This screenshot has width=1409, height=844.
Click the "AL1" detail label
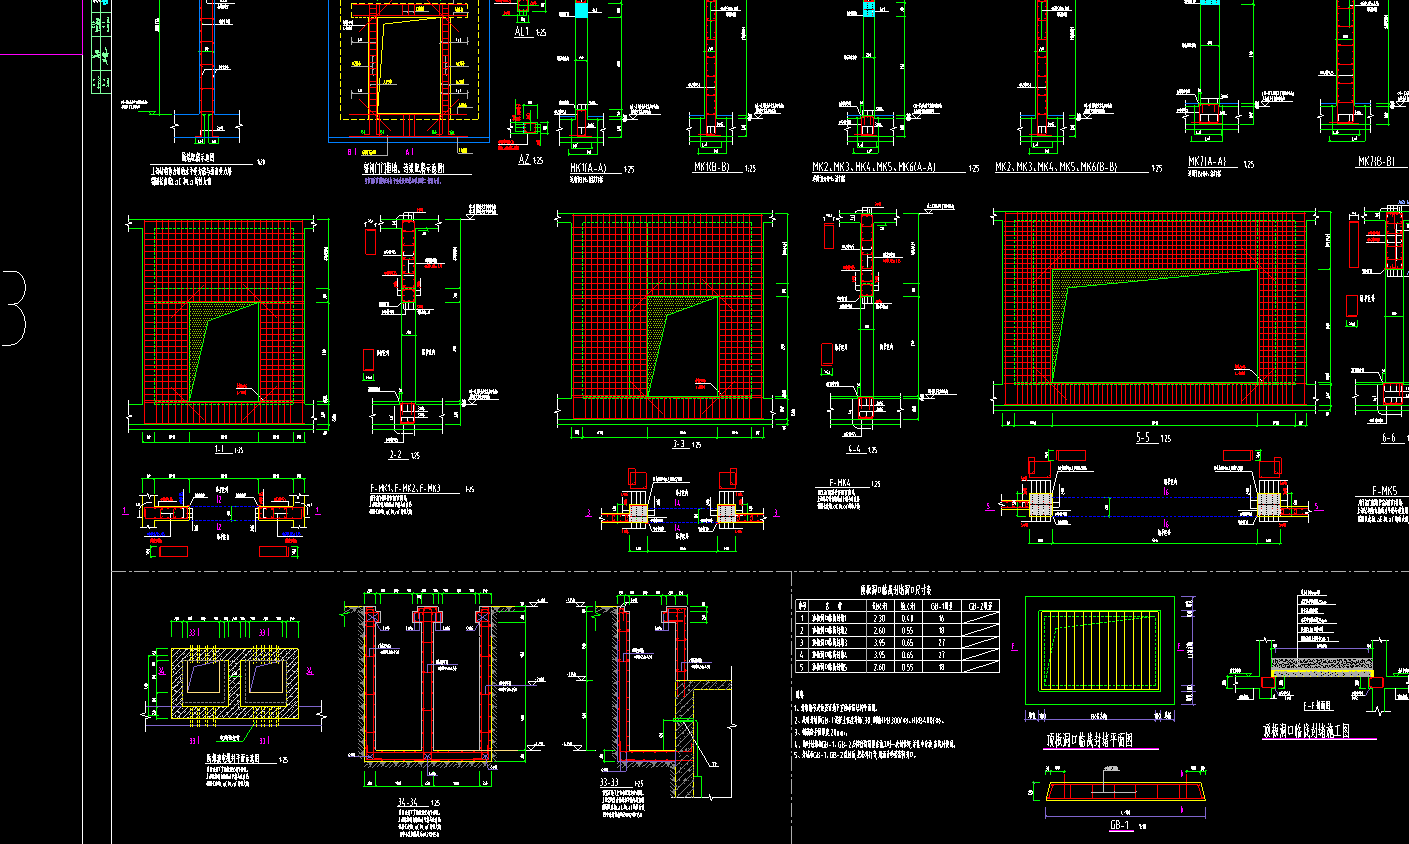click(523, 33)
